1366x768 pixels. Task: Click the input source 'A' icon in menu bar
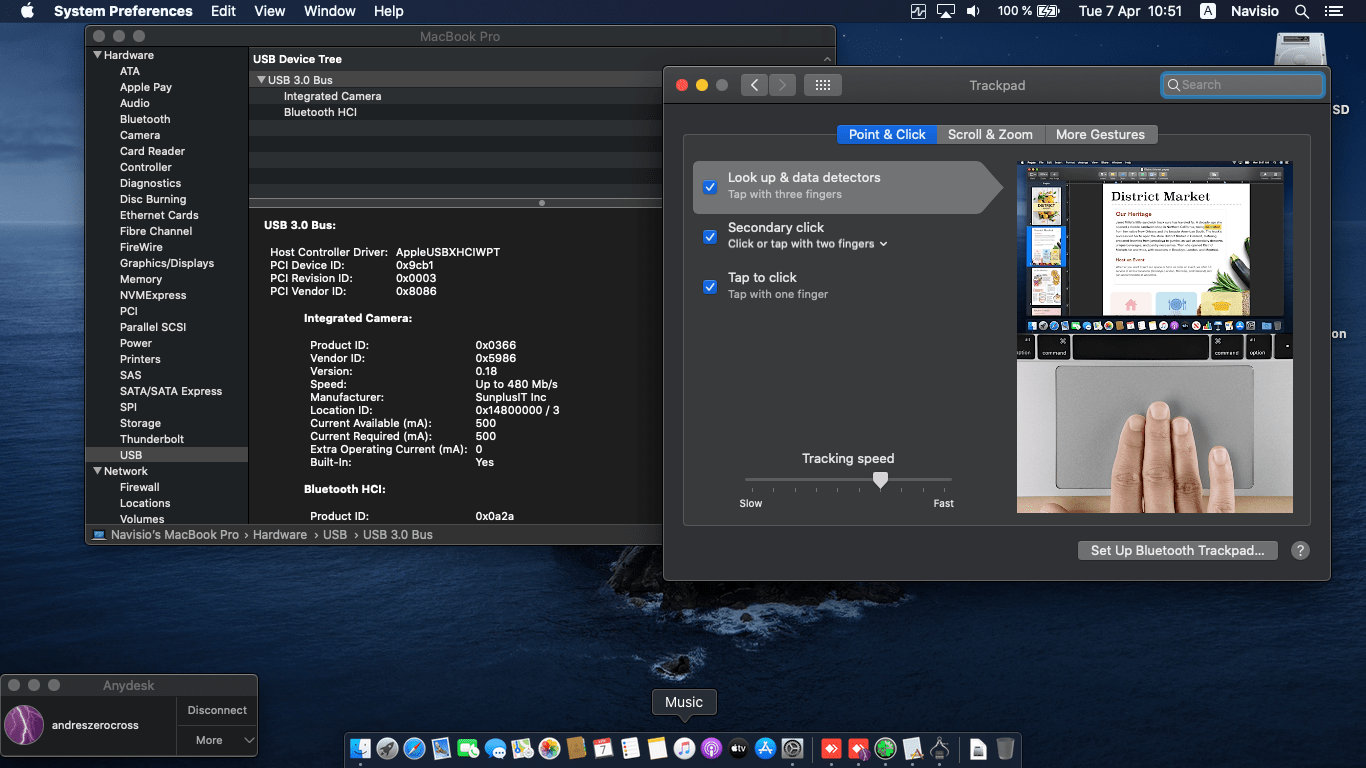pos(1208,11)
